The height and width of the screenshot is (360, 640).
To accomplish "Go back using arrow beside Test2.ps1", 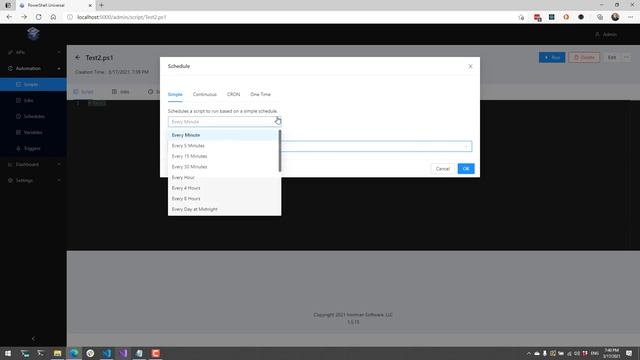I will coord(78,58).
